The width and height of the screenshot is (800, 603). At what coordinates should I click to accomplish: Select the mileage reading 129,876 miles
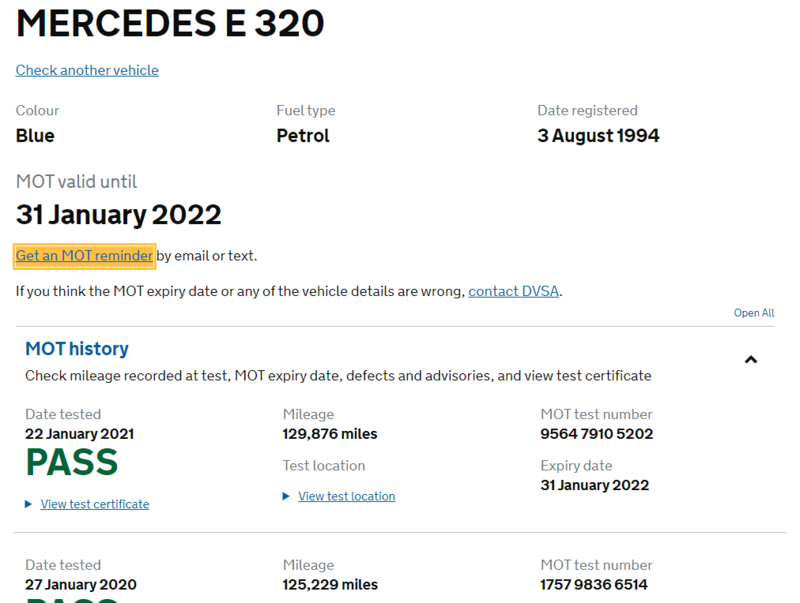332,434
